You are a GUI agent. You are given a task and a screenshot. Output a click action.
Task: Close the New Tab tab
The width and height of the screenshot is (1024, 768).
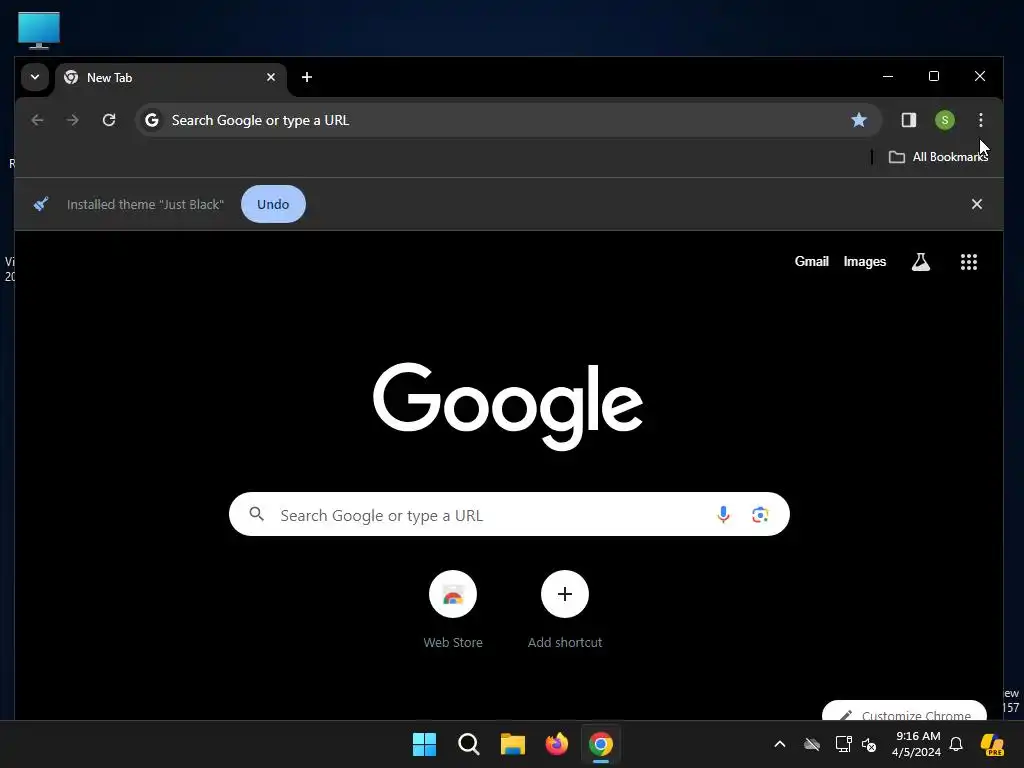pos(271,77)
